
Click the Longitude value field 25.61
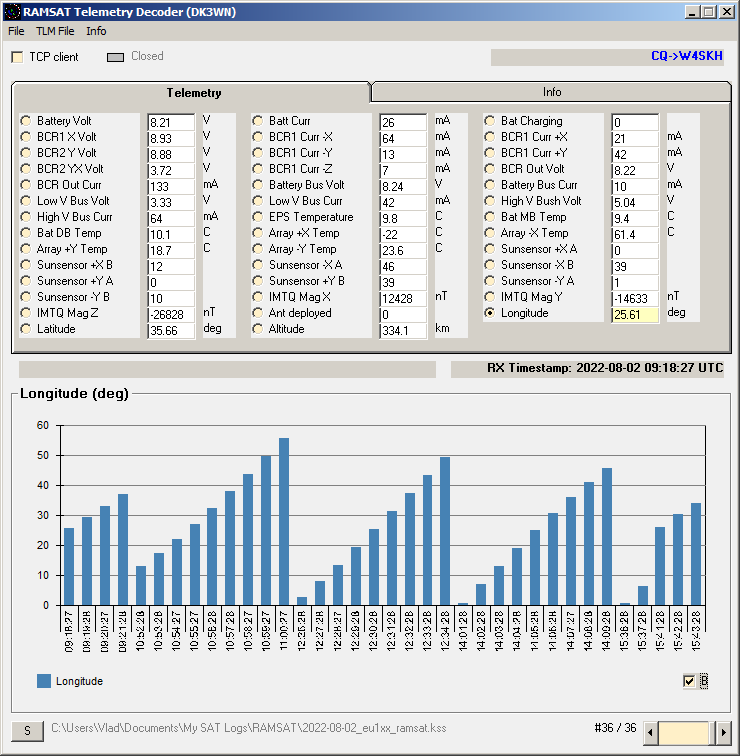(x=635, y=314)
